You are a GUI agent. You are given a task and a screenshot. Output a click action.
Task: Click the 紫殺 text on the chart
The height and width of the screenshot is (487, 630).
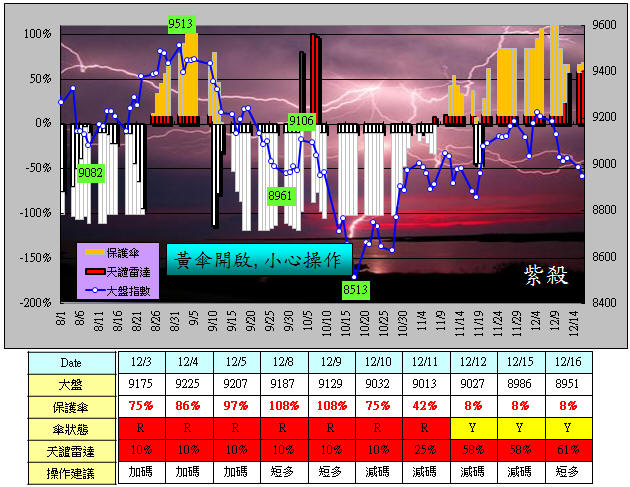pos(544,276)
